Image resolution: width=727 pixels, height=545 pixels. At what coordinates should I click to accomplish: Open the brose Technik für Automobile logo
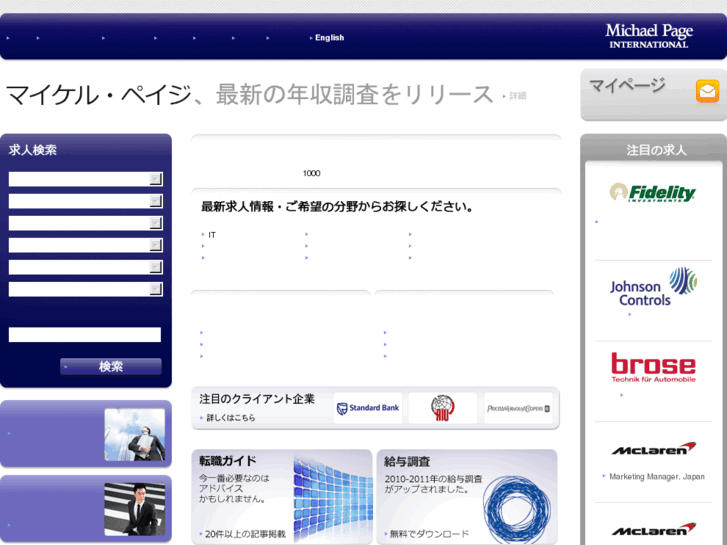tap(653, 367)
